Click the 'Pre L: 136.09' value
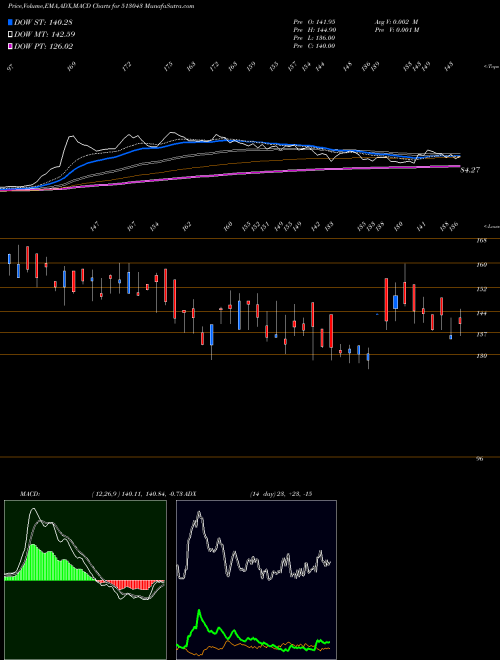Screen dimensions: 500x660 314,38
